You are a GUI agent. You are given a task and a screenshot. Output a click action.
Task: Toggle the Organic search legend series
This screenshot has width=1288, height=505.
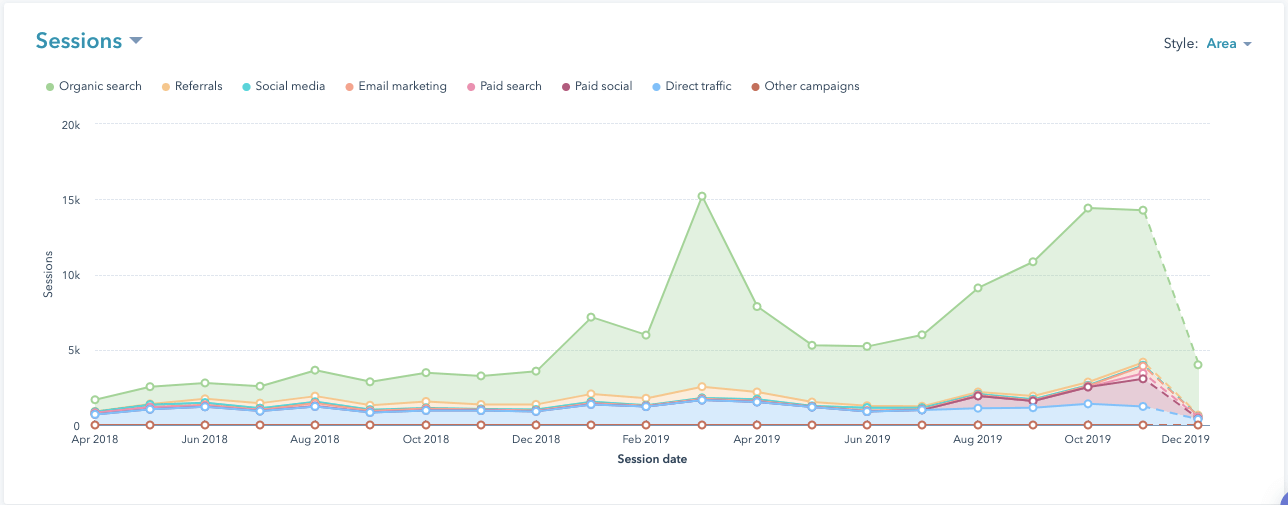pyautogui.click(x=99, y=86)
